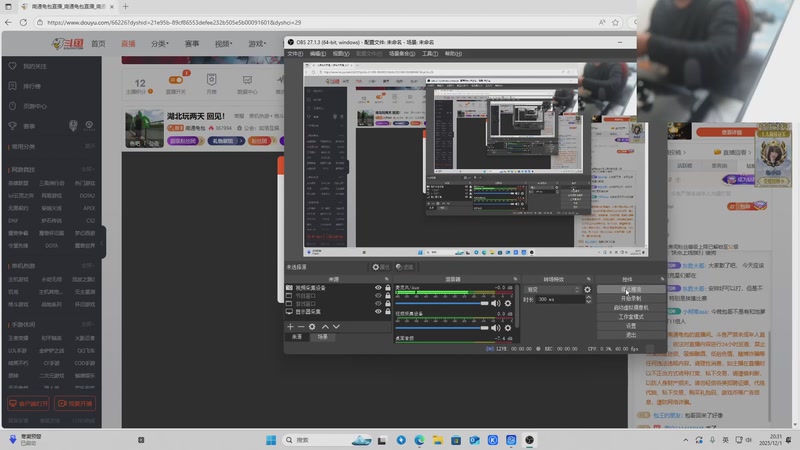Click the OBS icon on Windows taskbar
Image resolution: width=800 pixels, height=450 pixels.
click(x=530, y=440)
